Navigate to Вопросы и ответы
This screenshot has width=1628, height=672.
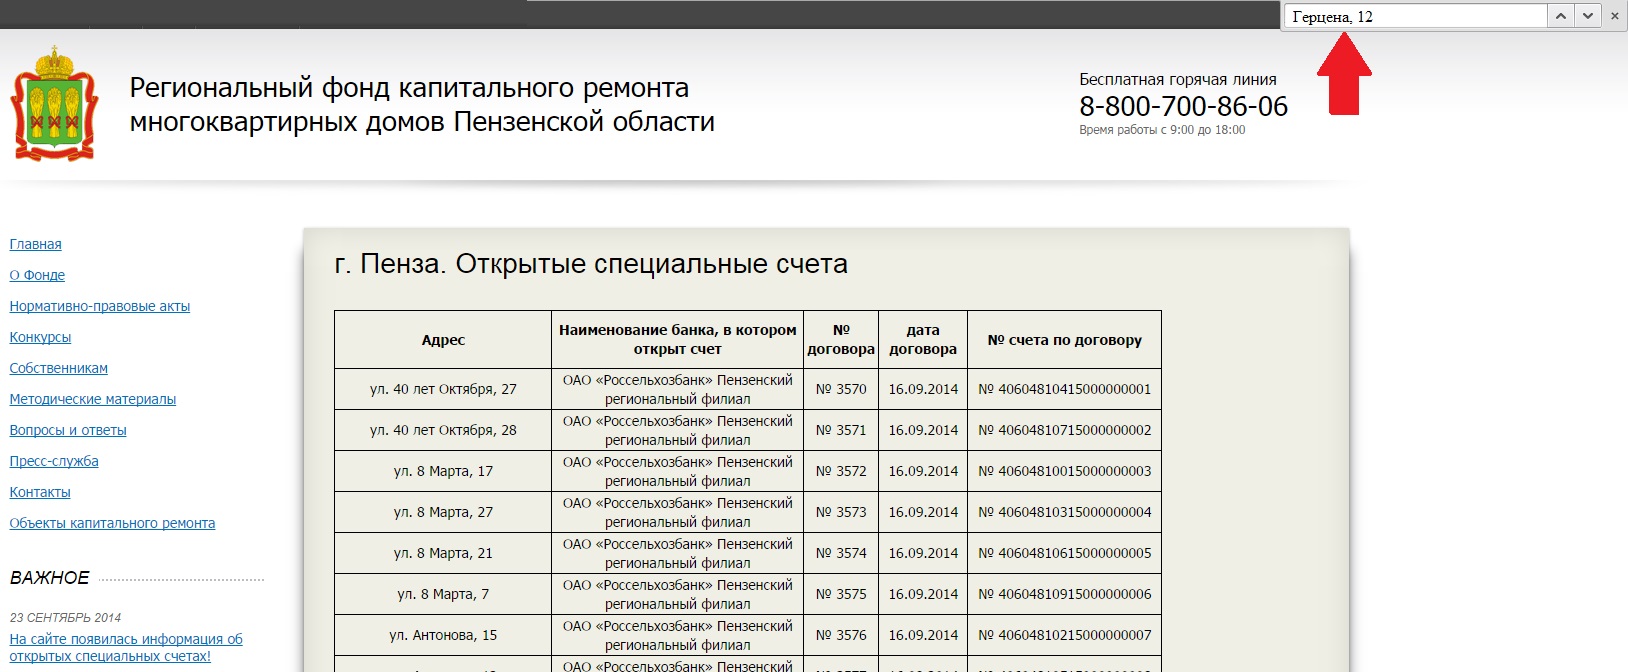68,430
